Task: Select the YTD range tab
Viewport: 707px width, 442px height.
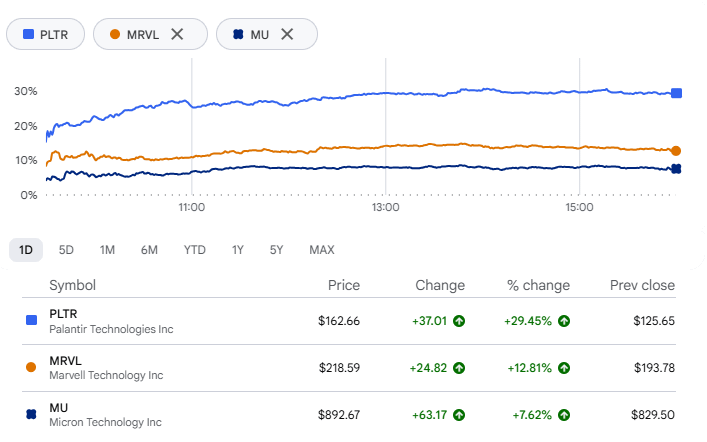Action: tap(195, 250)
